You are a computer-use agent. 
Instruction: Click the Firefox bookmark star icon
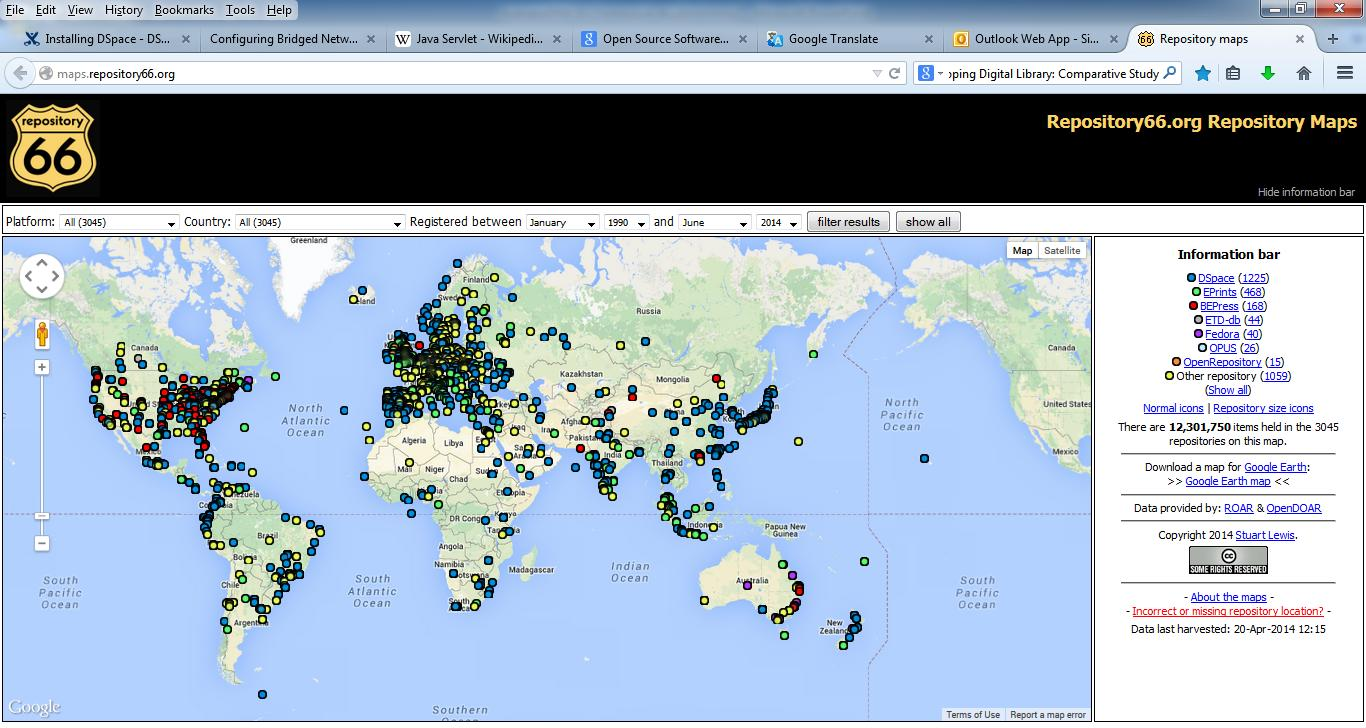point(1203,73)
